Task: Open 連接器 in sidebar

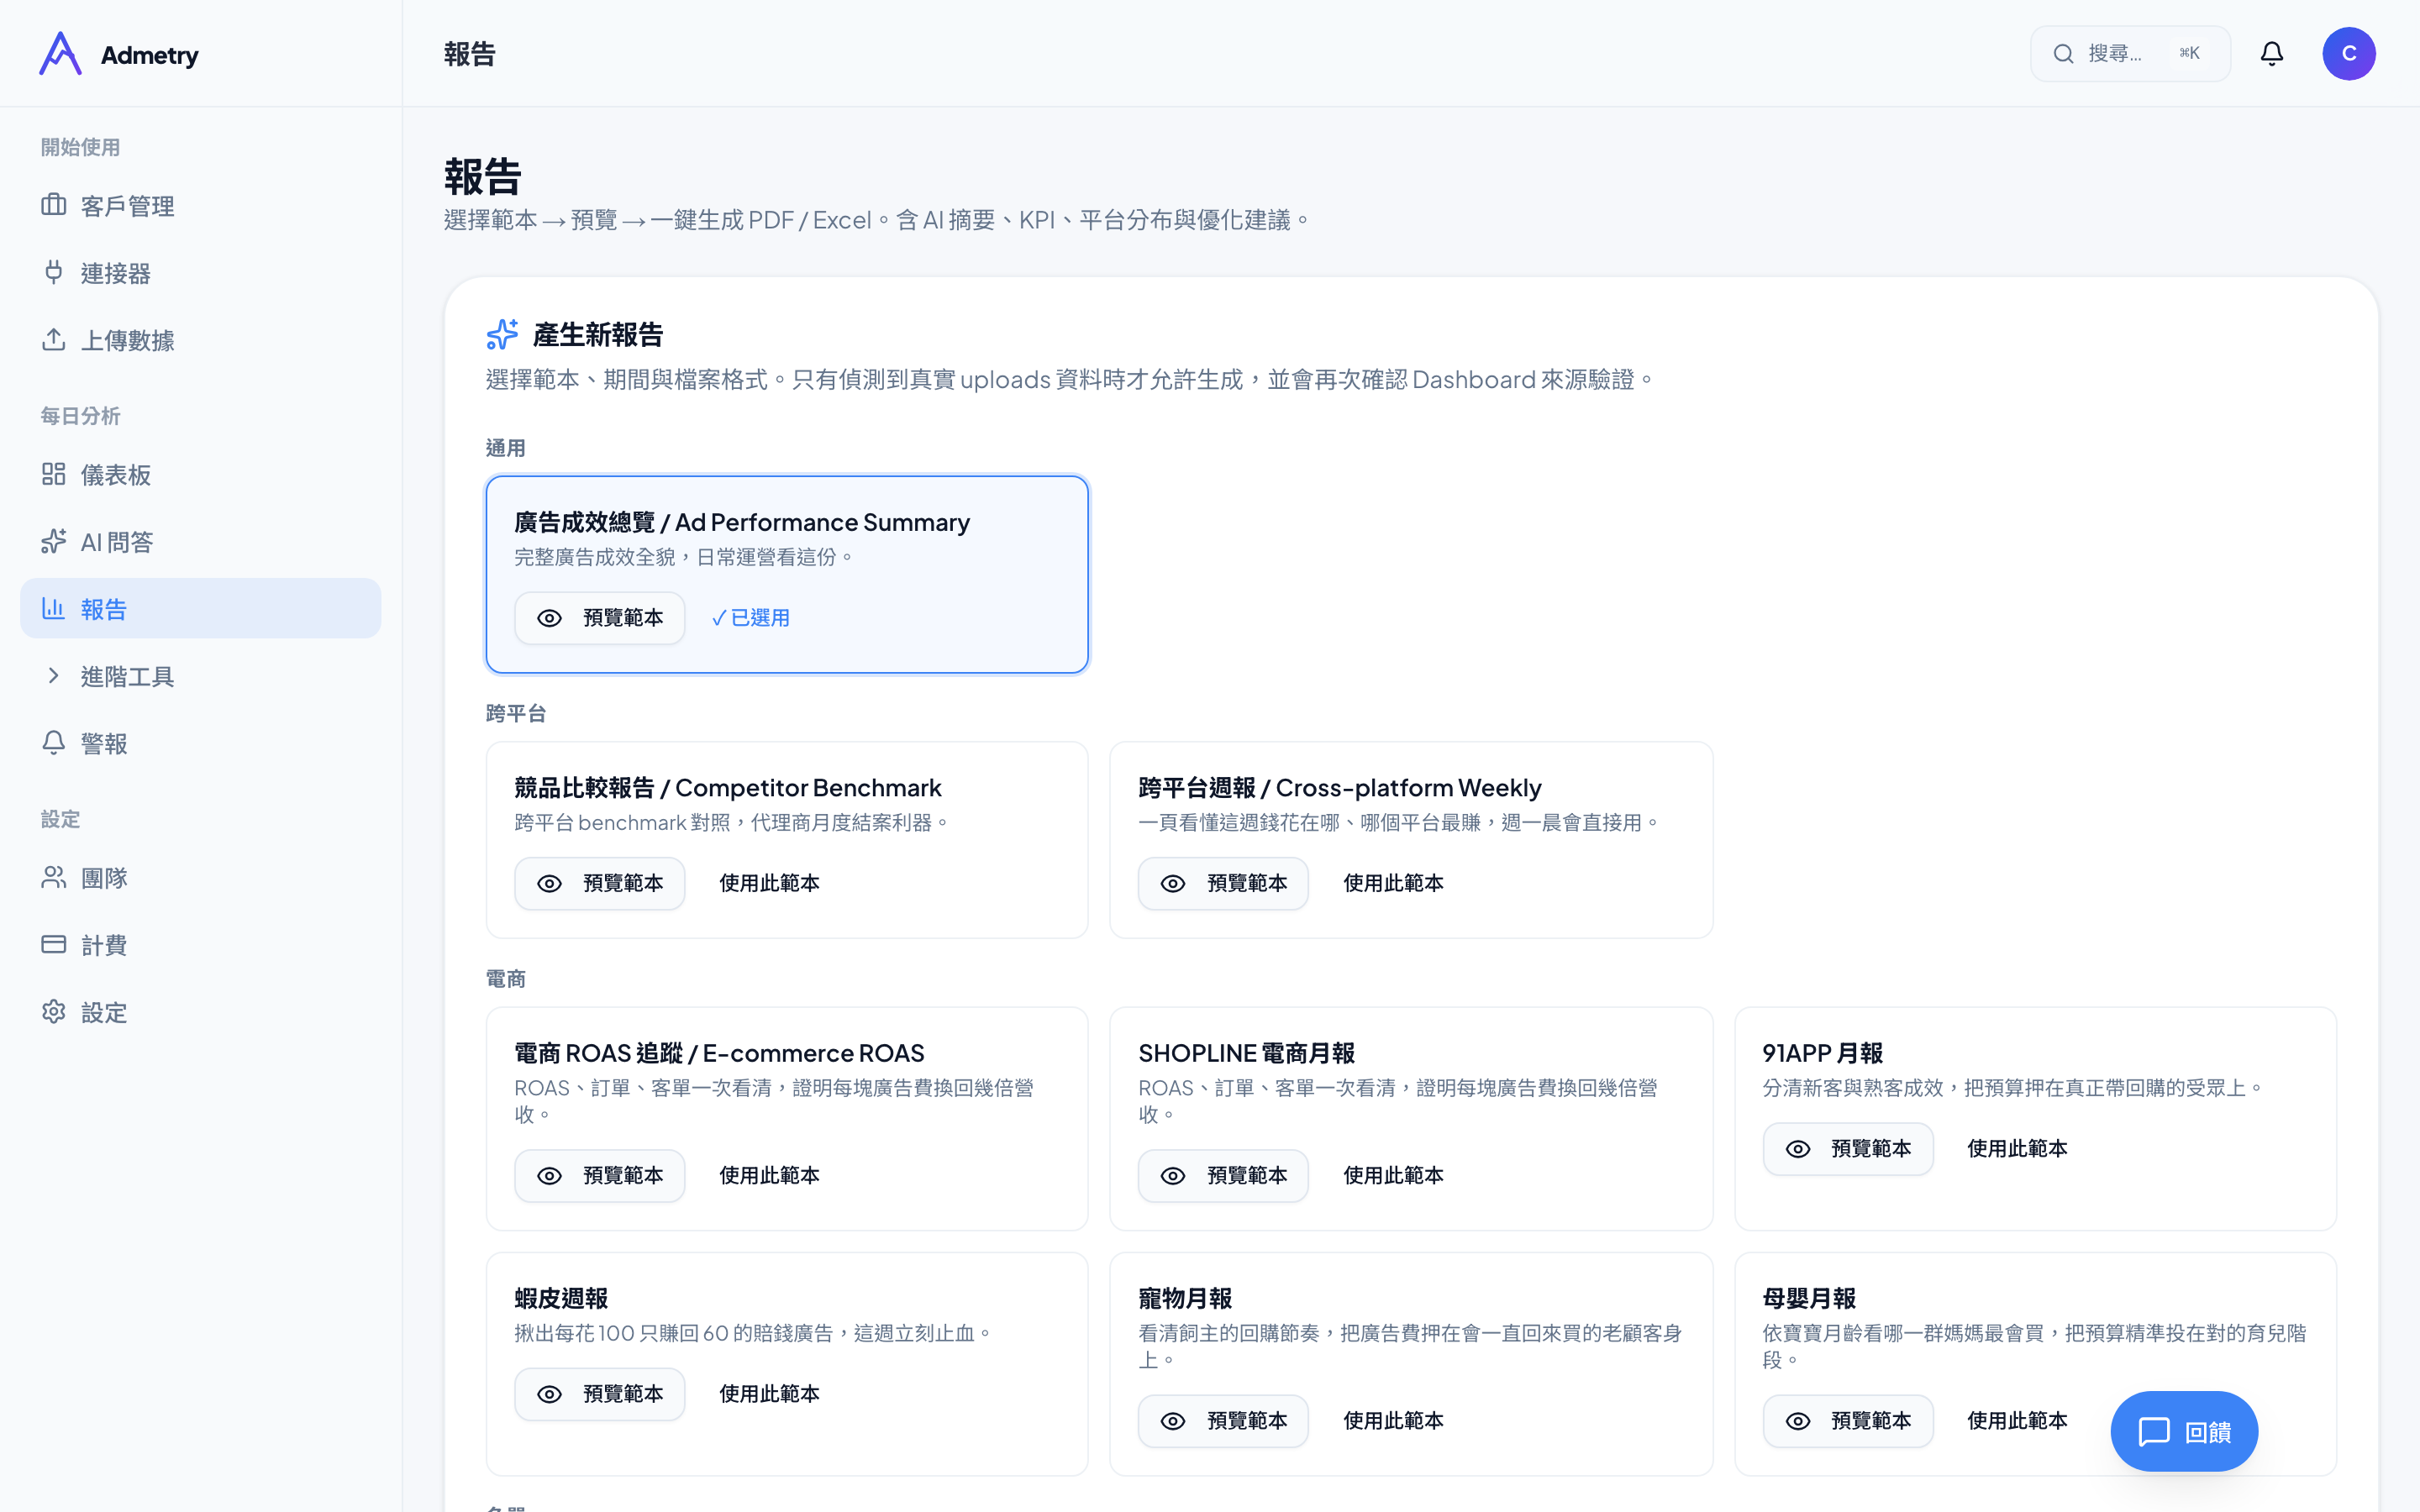Action: click(x=200, y=272)
